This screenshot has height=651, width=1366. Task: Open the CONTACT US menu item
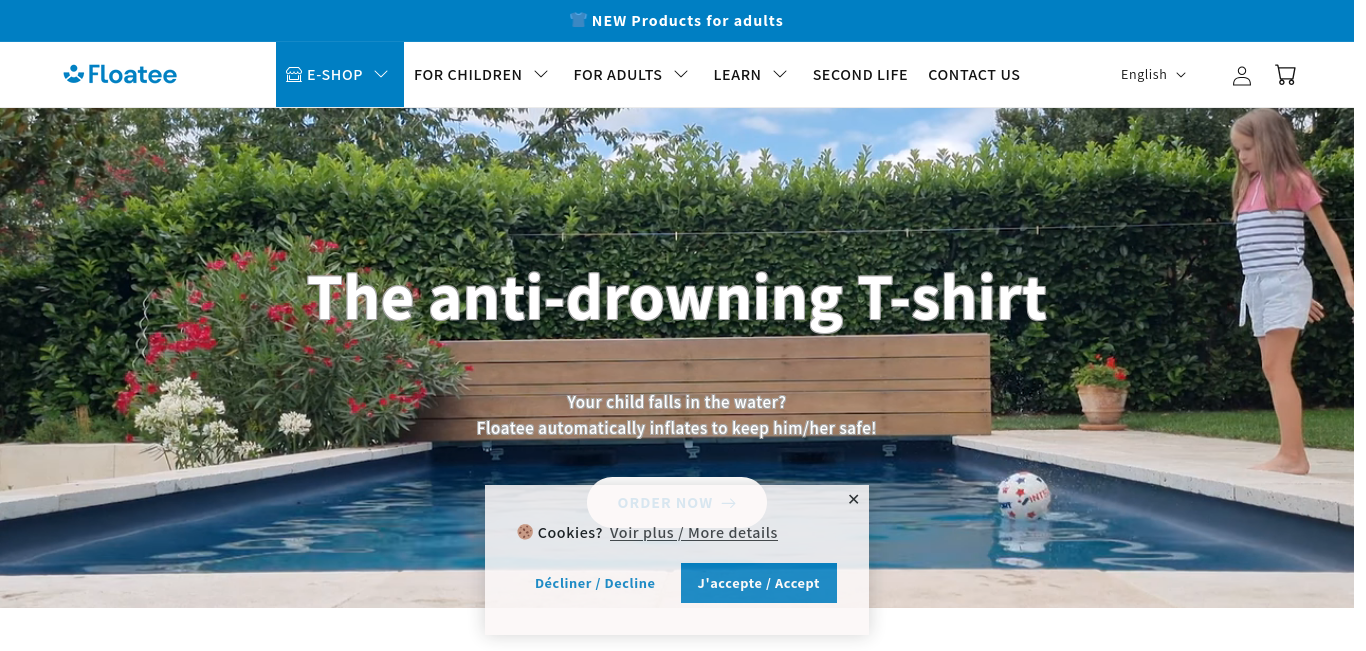(974, 75)
